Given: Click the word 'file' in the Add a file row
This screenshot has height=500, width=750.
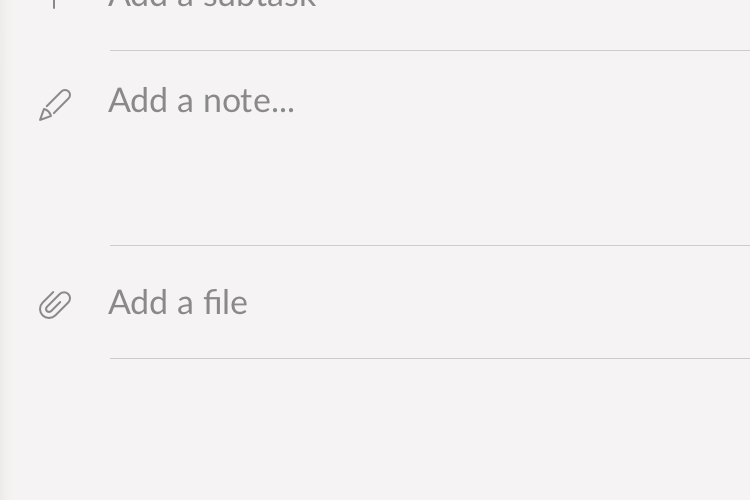Looking at the screenshot, I should tap(226, 302).
